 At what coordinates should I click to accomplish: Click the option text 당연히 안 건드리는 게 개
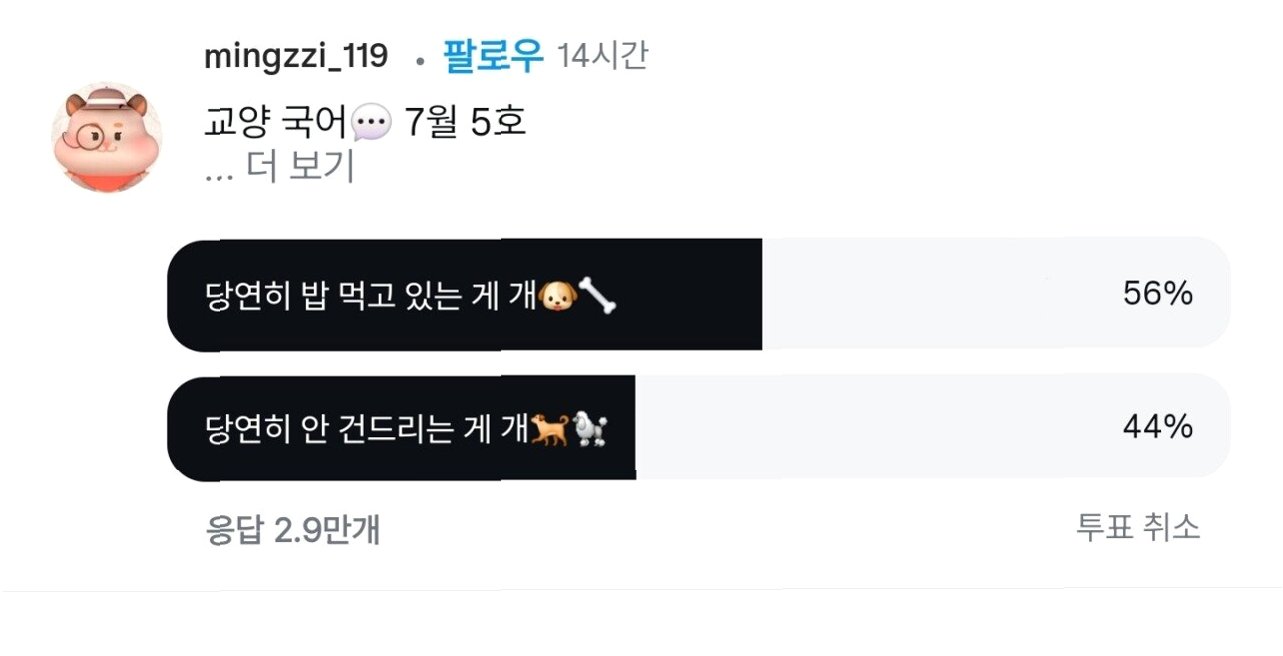click(368, 430)
